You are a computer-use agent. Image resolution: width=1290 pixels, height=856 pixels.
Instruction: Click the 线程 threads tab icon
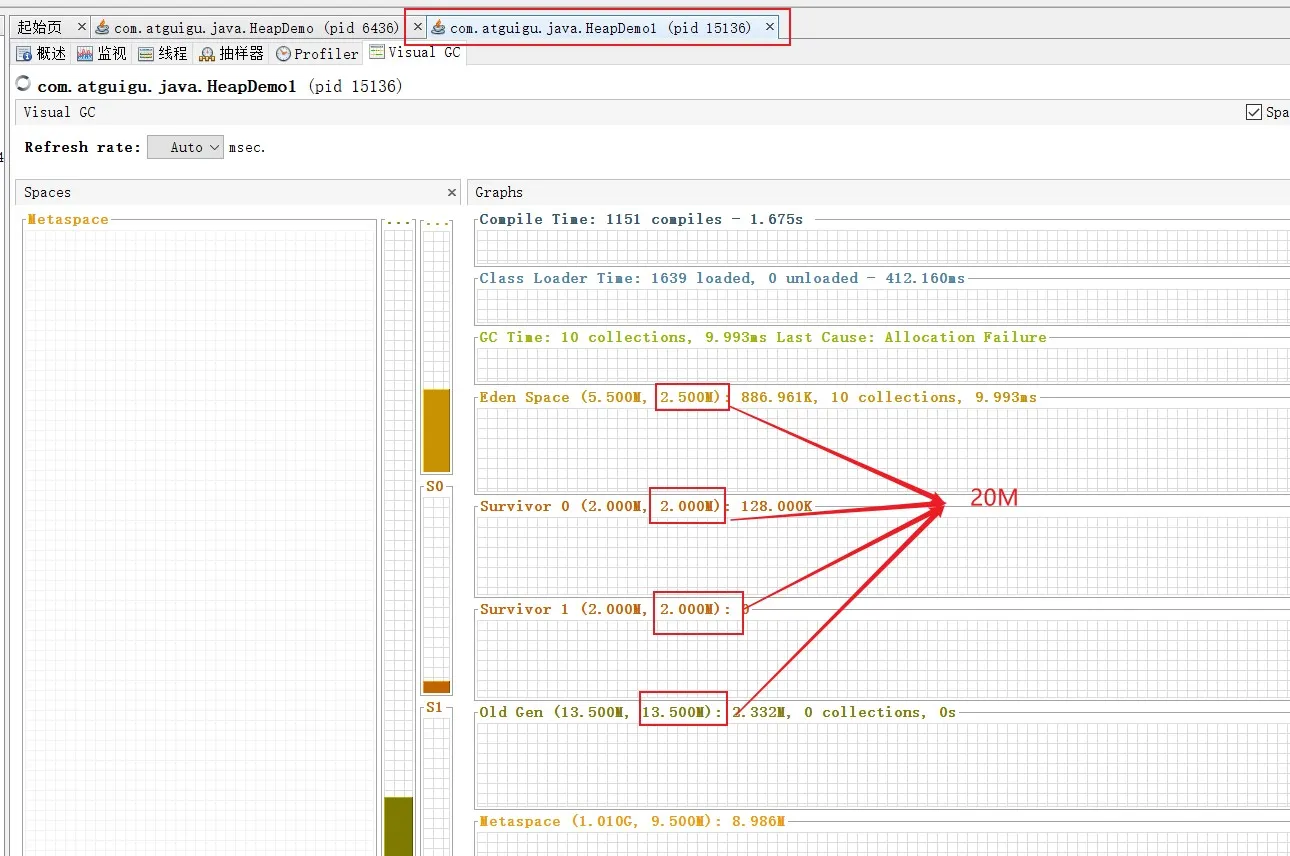146,54
